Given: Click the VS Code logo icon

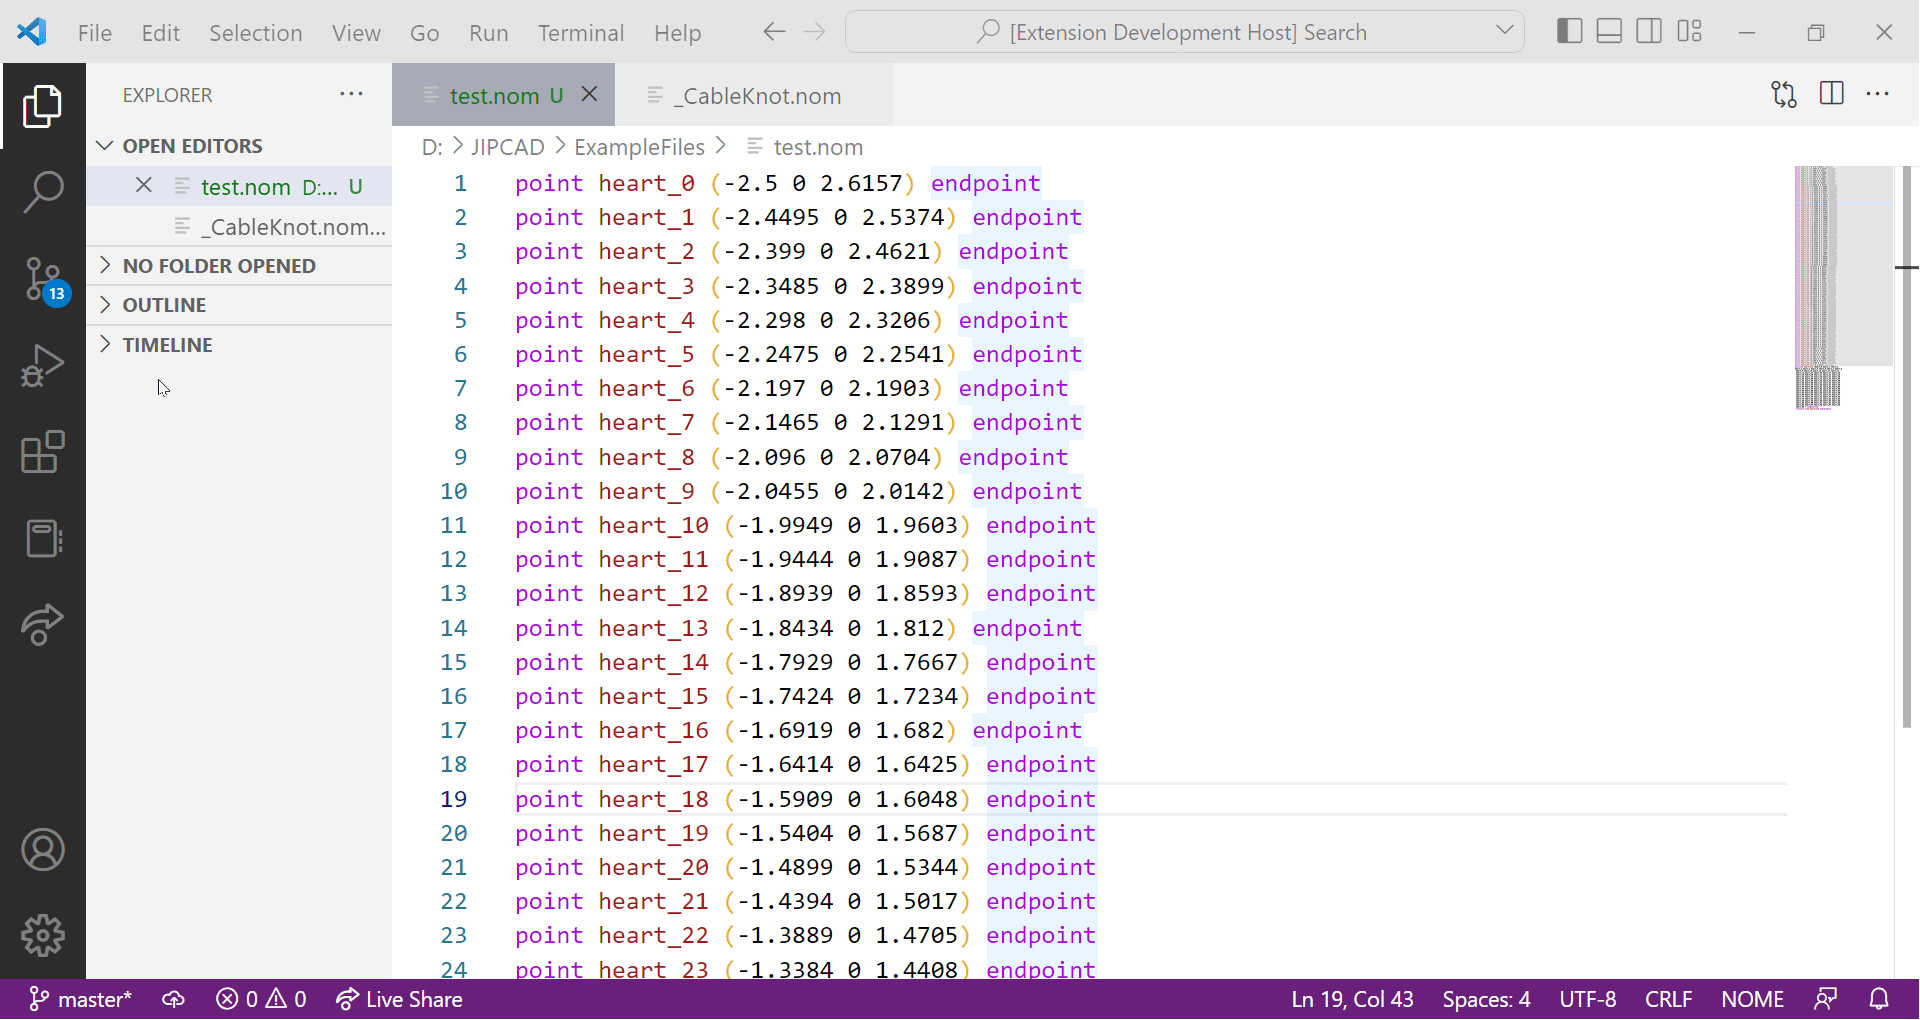Looking at the screenshot, I should coord(32,32).
